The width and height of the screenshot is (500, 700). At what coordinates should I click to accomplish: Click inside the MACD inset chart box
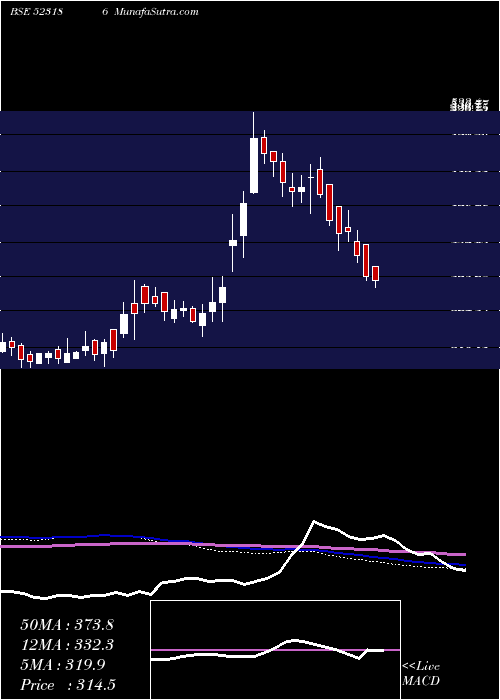click(275, 650)
